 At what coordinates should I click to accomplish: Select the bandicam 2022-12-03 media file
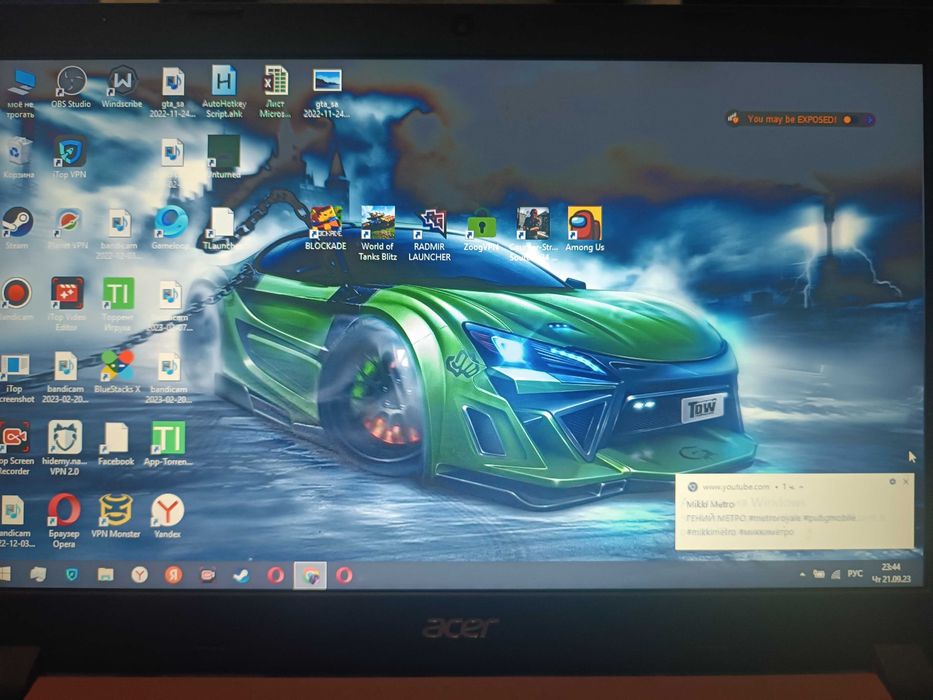[x=14, y=521]
